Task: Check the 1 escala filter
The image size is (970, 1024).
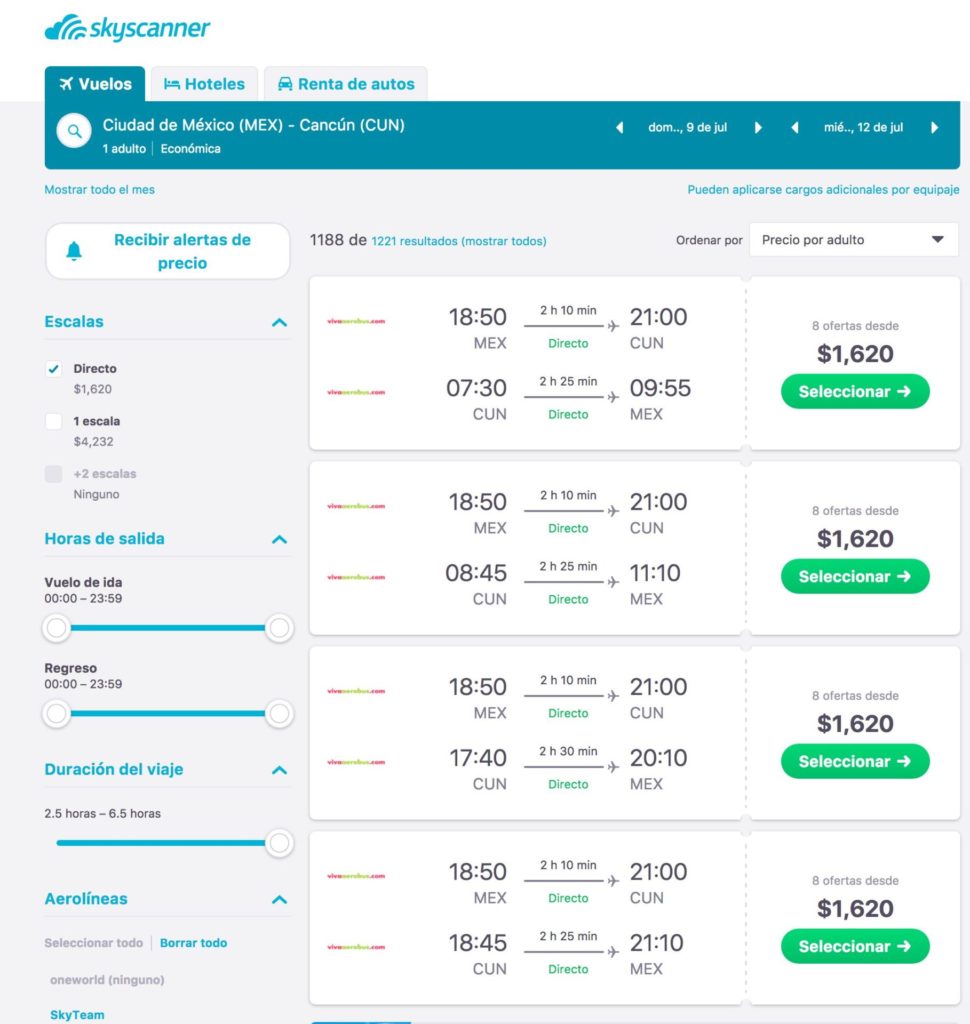Action: click(x=54, y=422)
